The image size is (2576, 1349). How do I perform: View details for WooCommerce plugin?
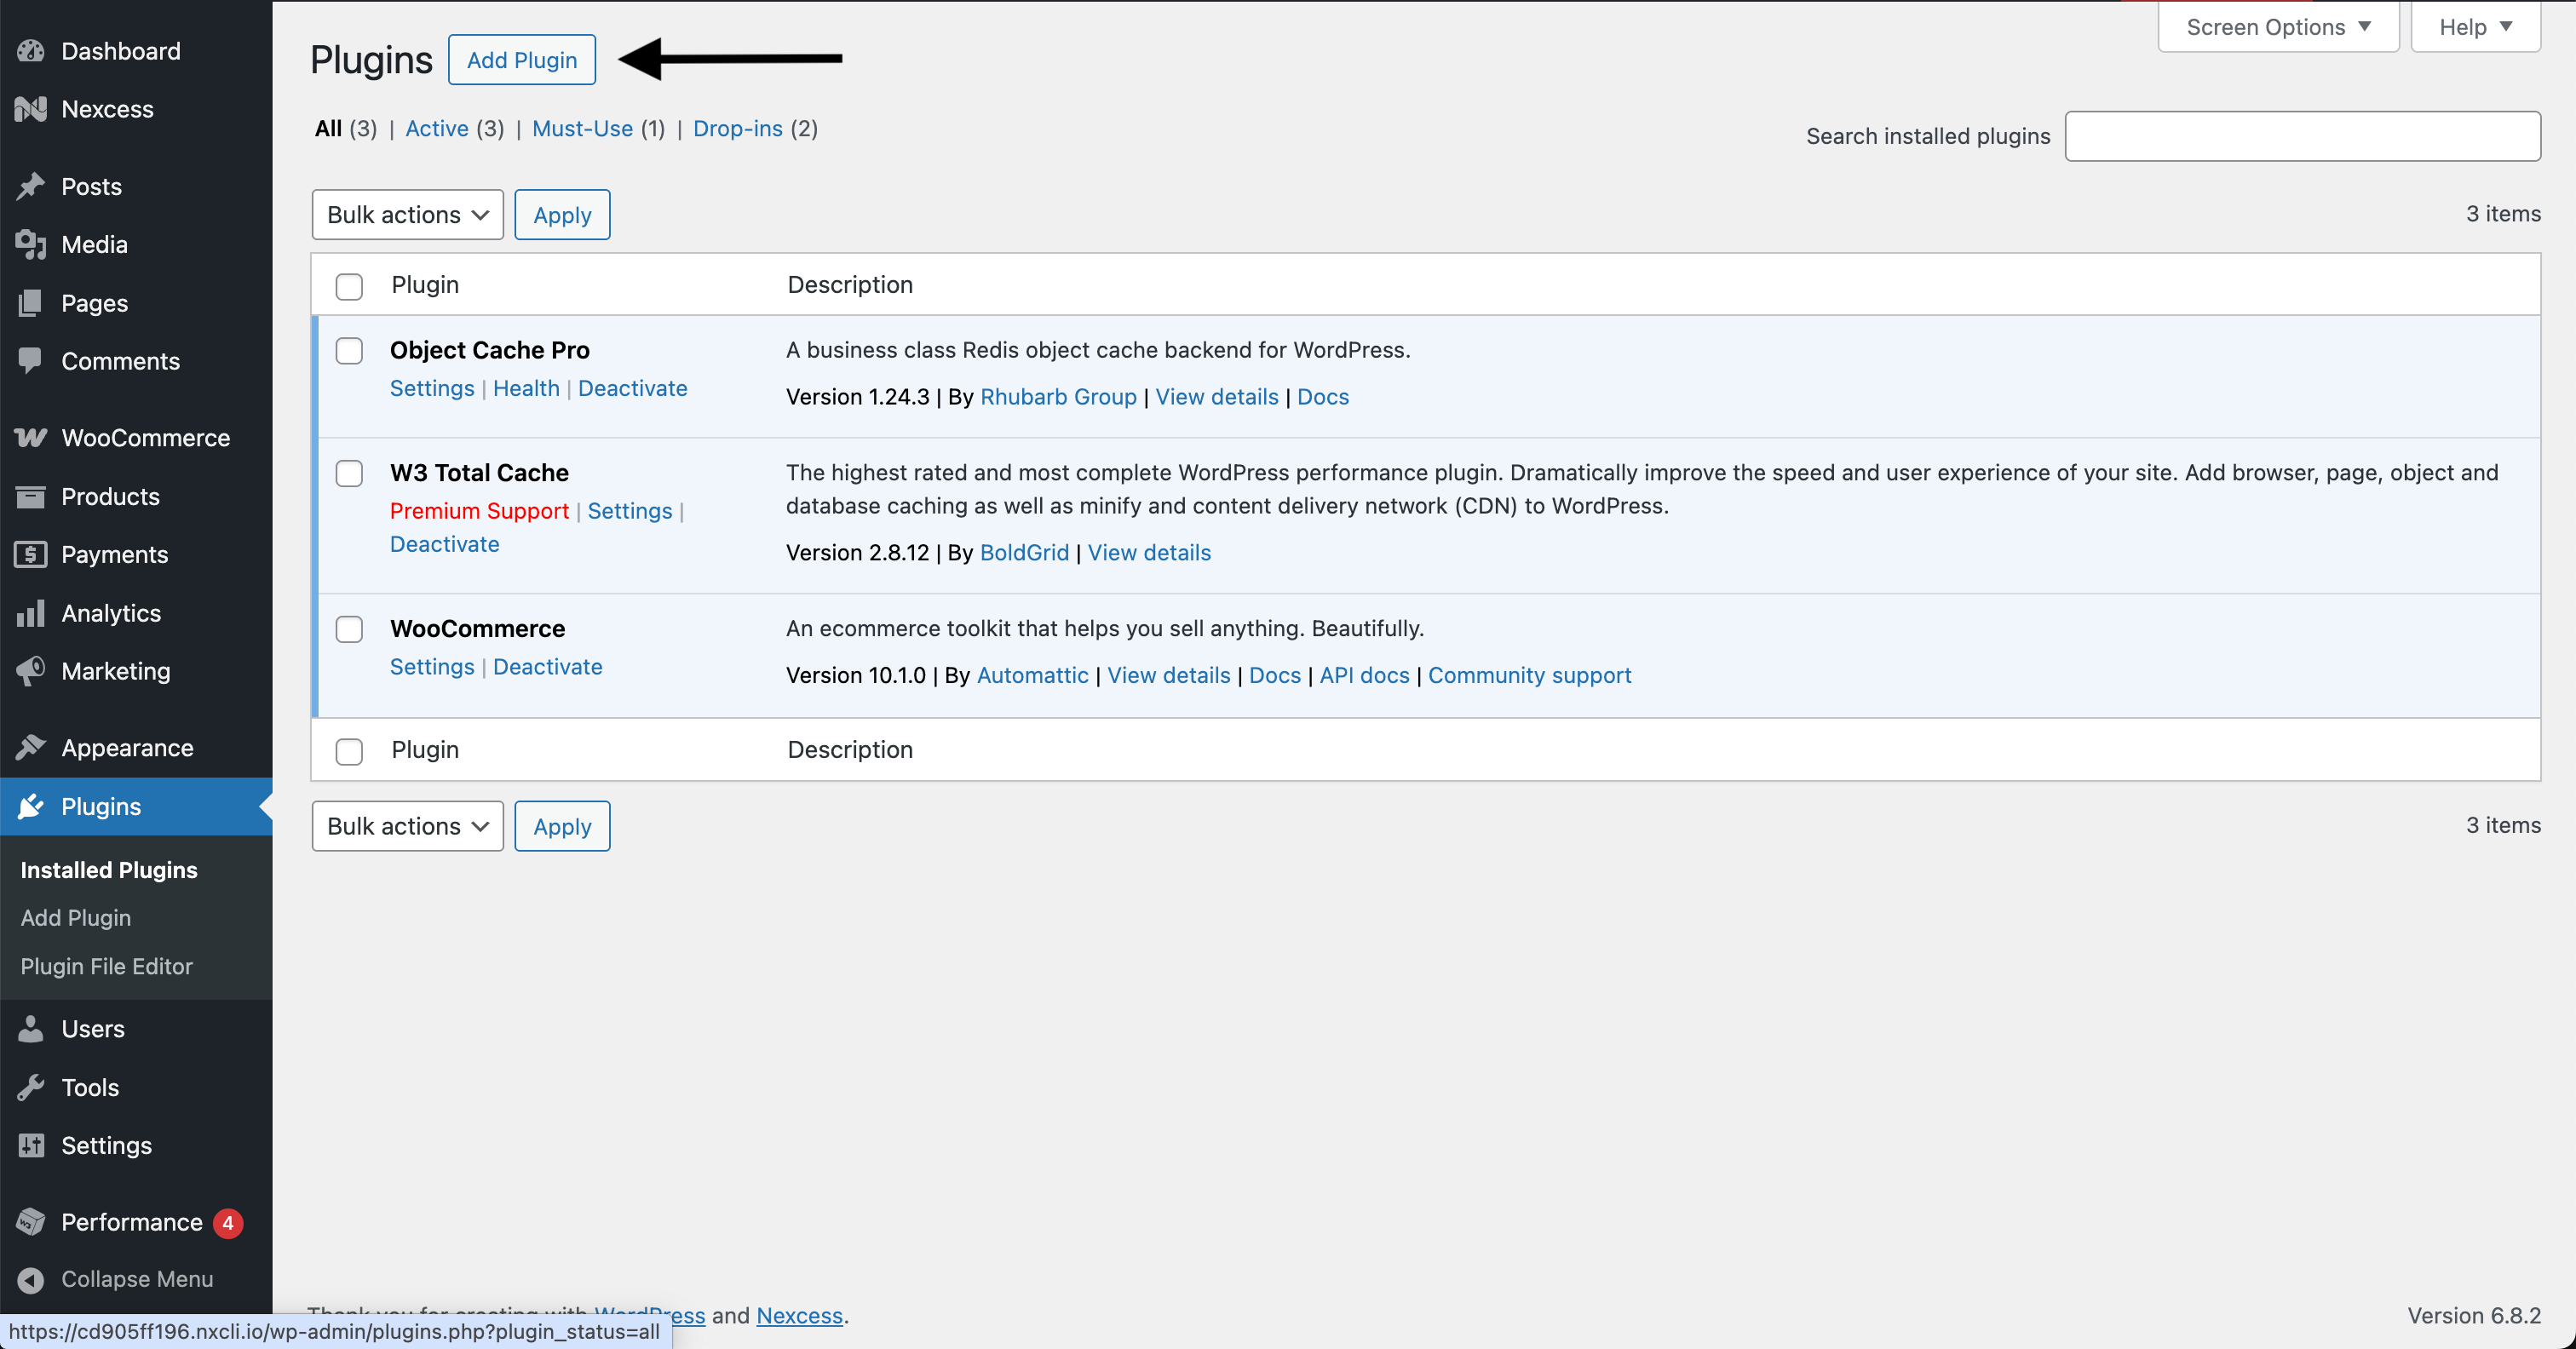(x=1168, y=675)
